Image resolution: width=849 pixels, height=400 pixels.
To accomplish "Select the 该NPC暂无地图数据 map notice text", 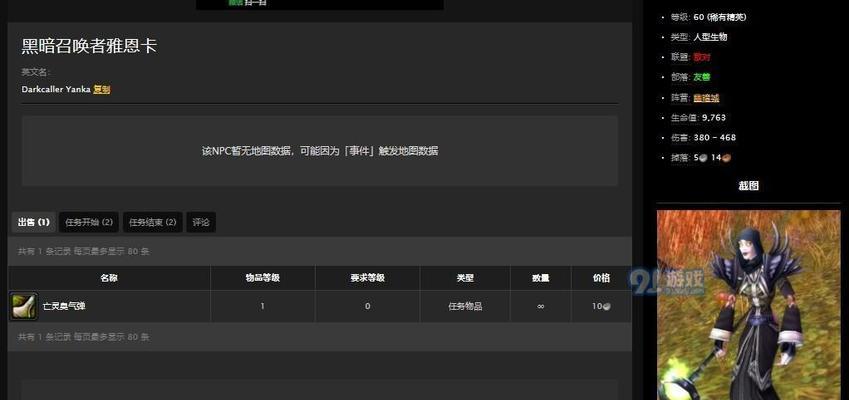I will tap(320, 151).
